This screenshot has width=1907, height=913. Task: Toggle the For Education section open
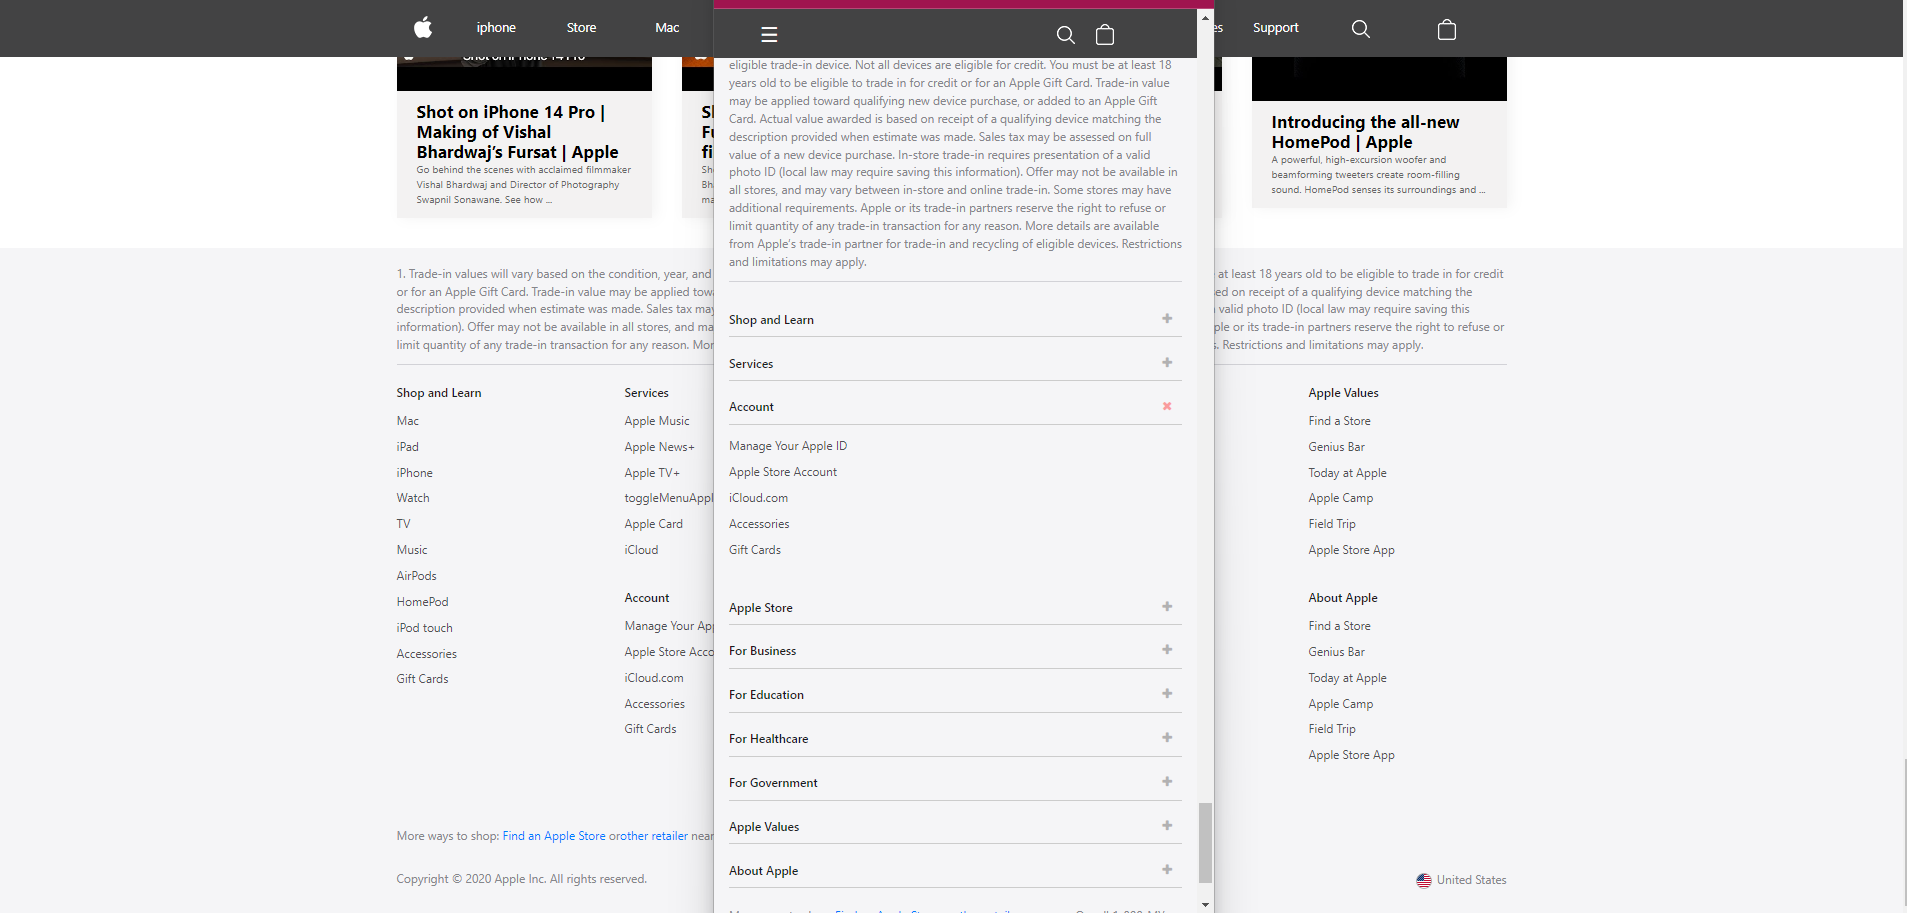pyautogui.click(x=1166, y=694)
